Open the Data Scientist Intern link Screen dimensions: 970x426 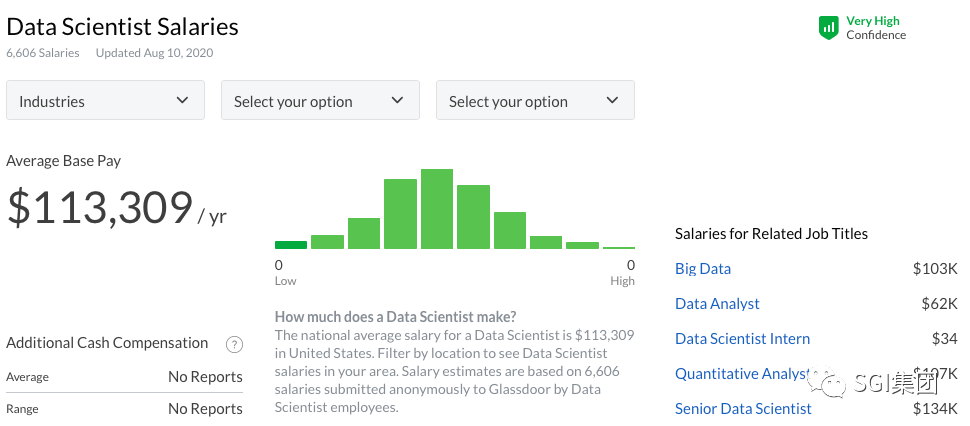pos(742,339)
